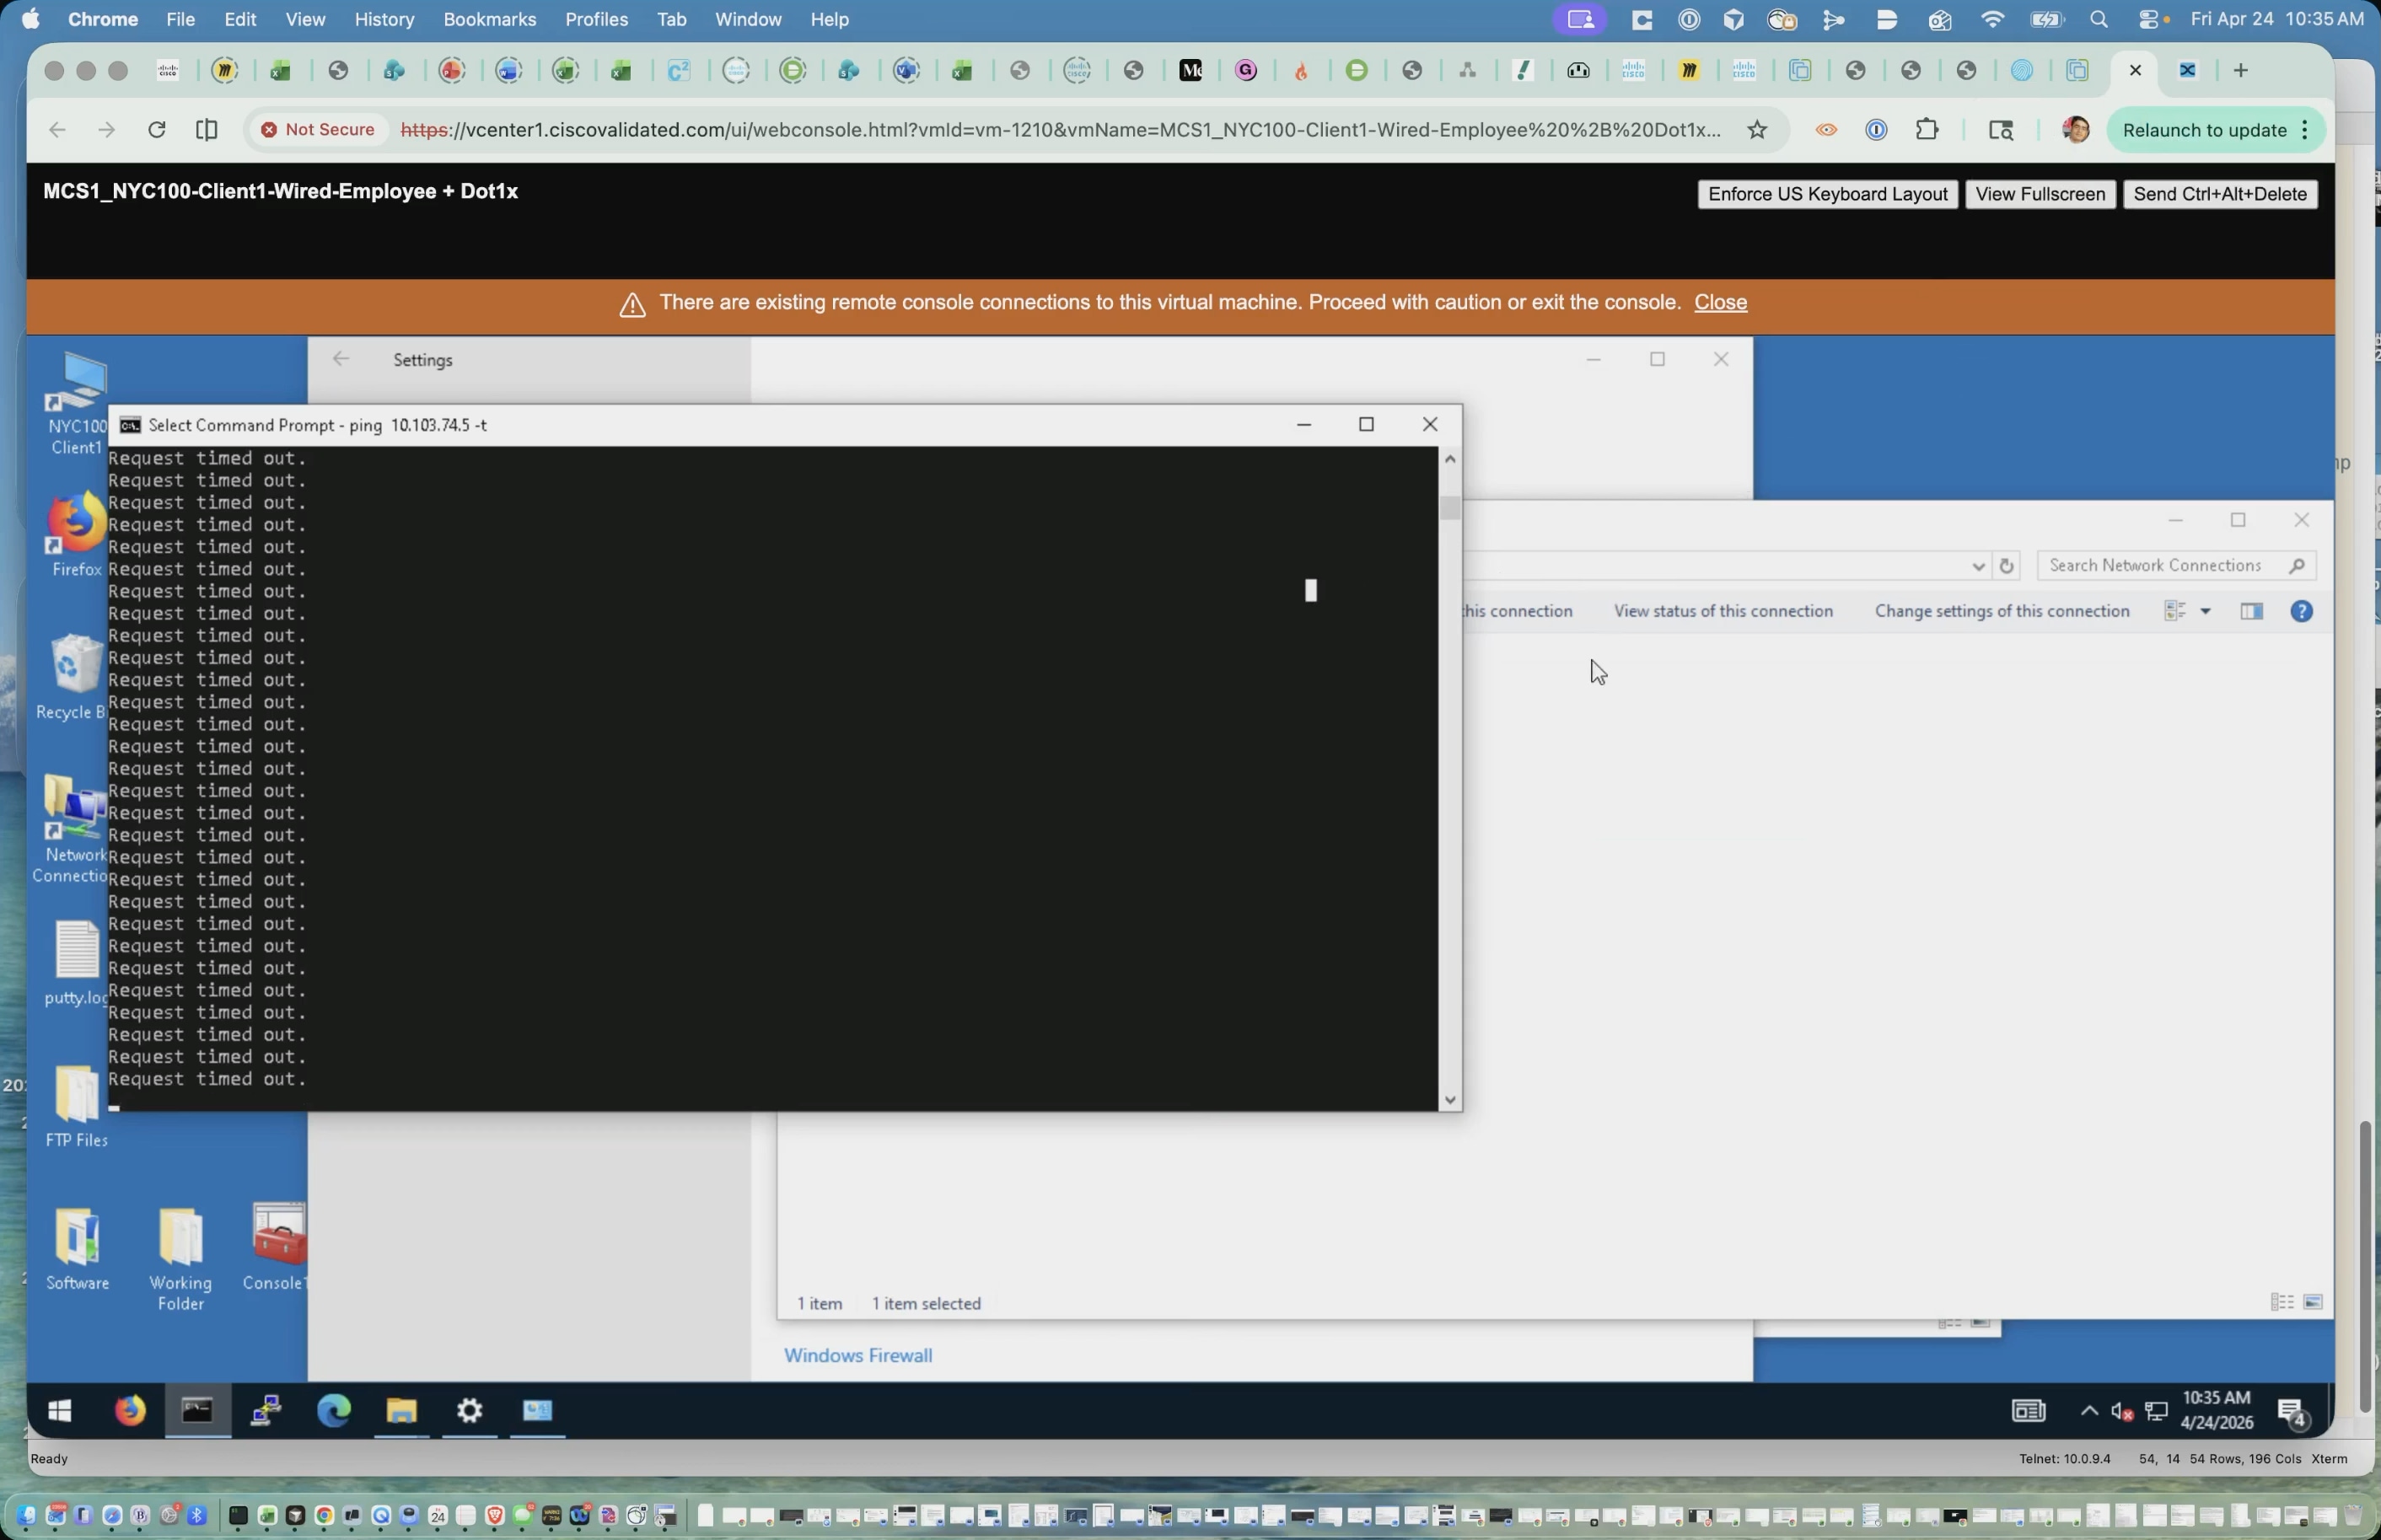The height and width of the screenshot is (1540, 2381).
Task: Click the putty.log desktop file
Action: pyautogui.click(x=76, y=962)
